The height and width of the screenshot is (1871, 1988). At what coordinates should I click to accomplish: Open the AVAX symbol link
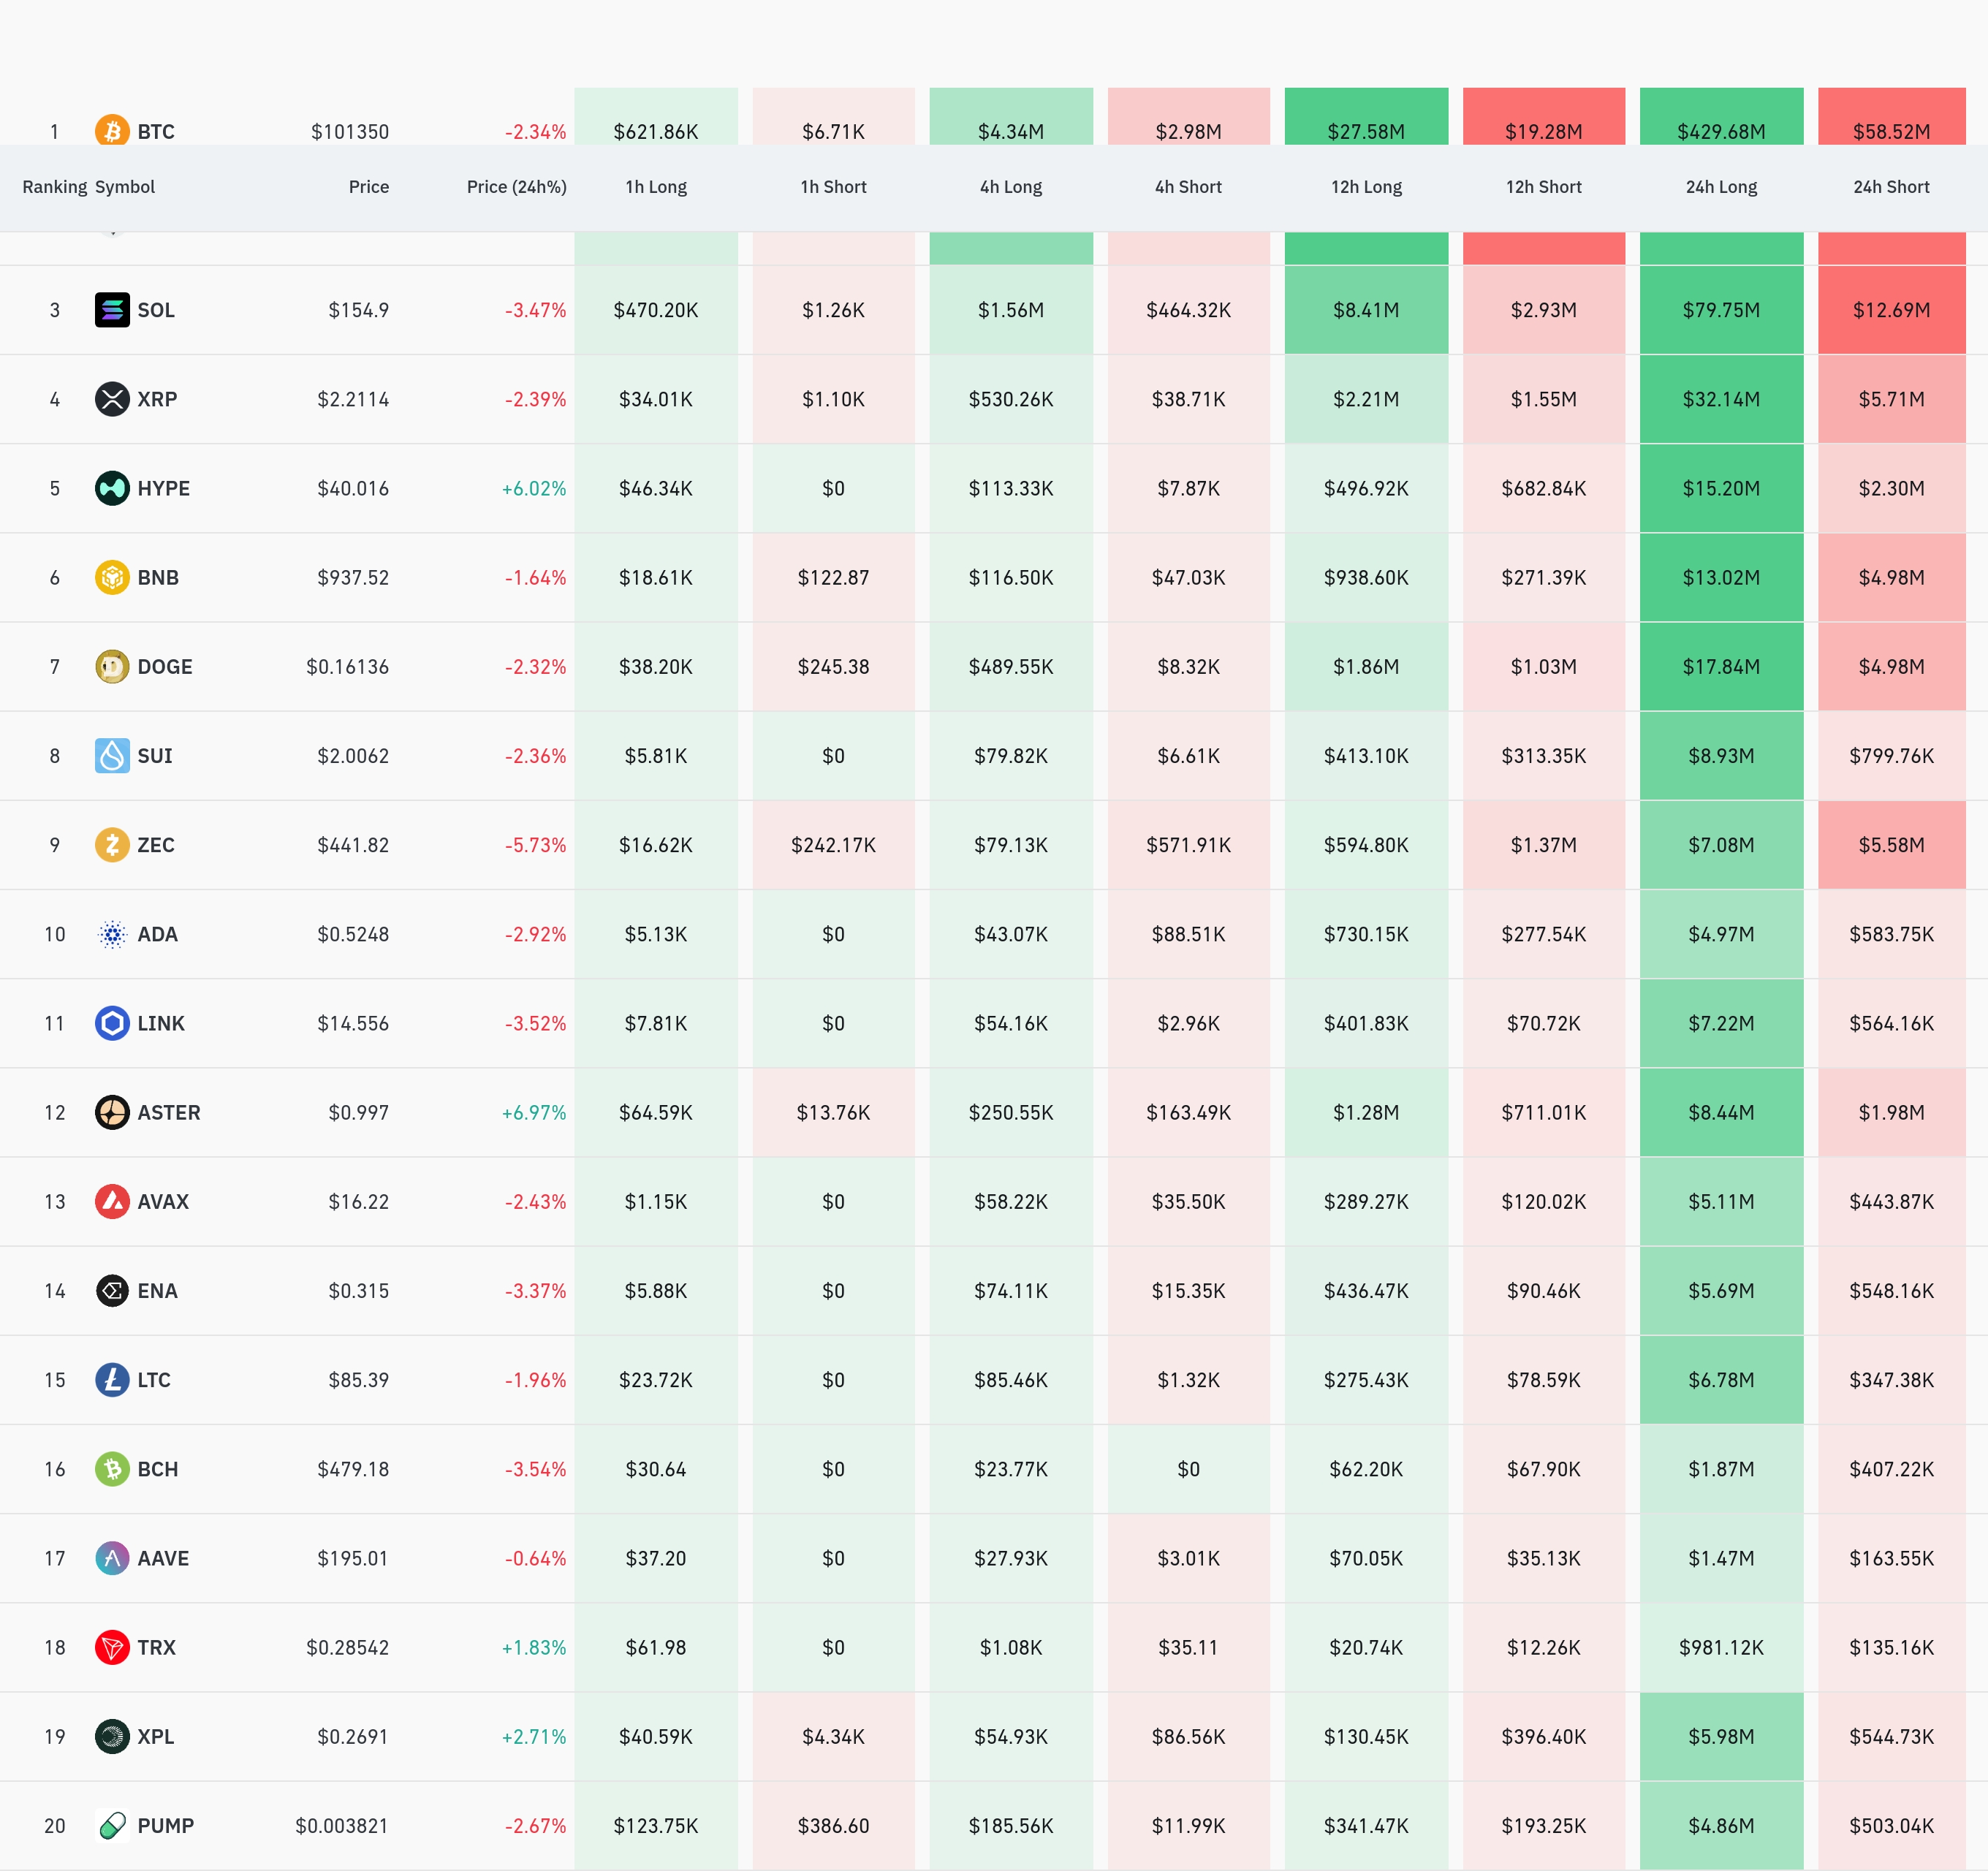pyautogui.click(x=163, y=1201)
